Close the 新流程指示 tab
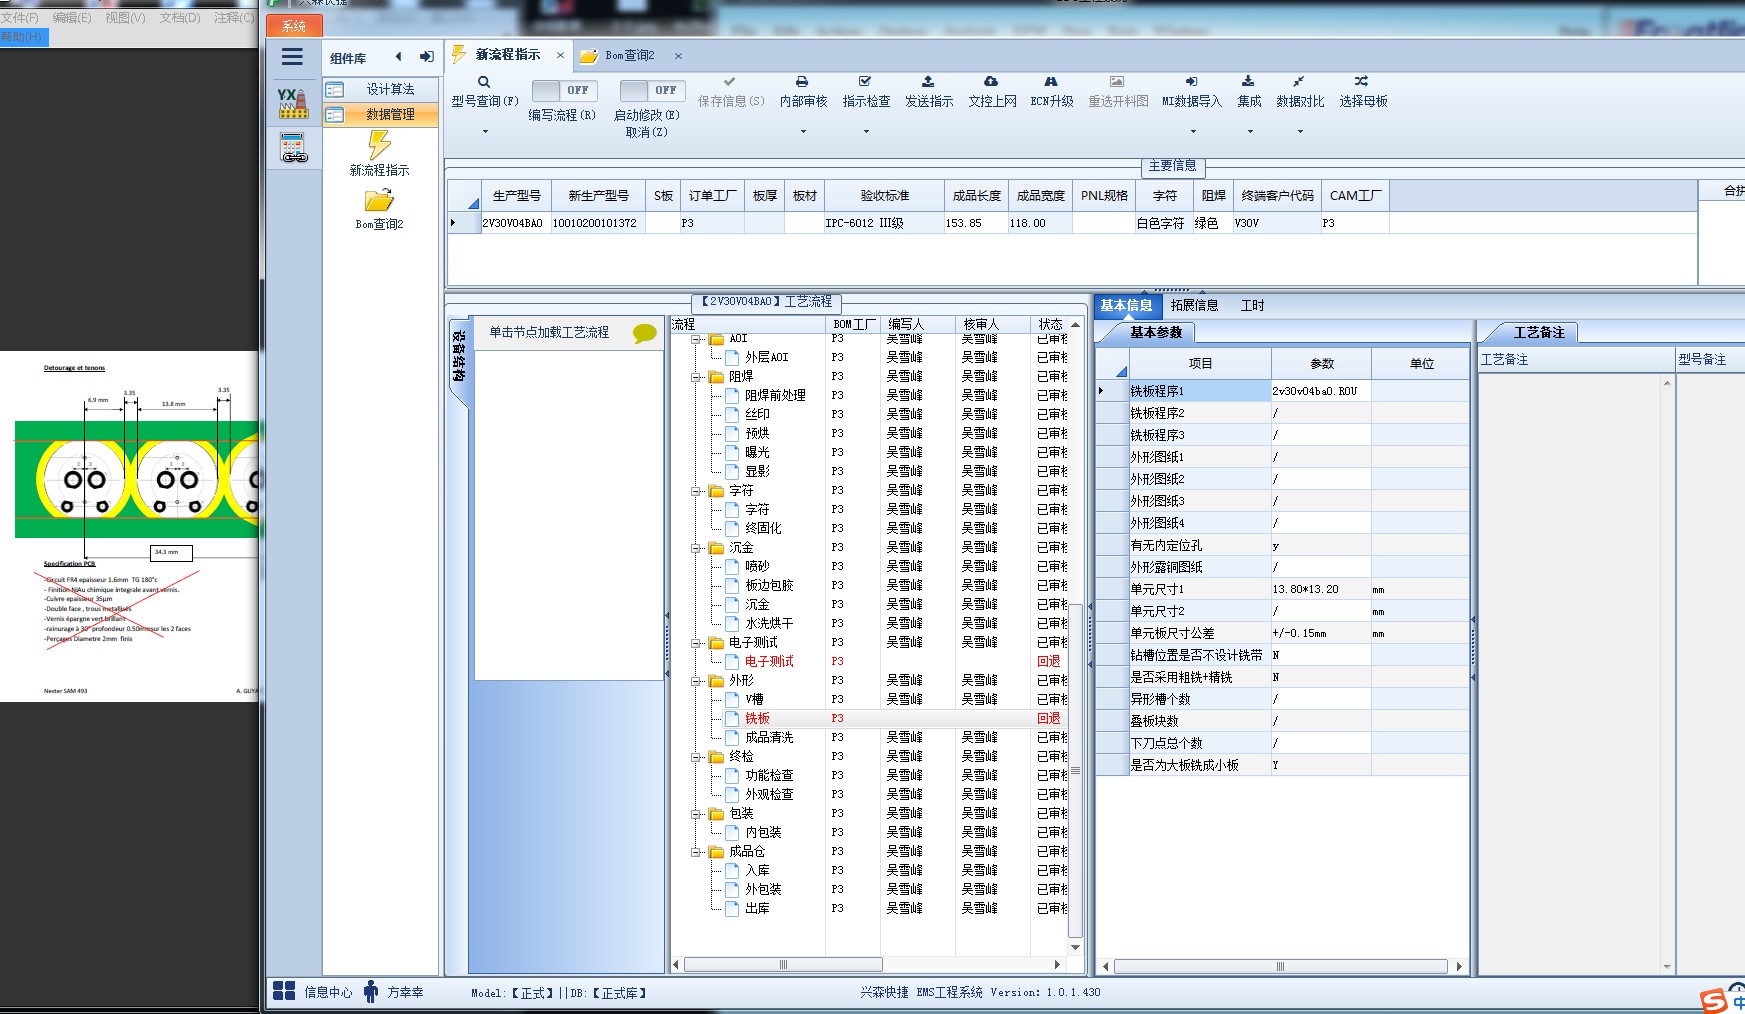 [560, 55]
